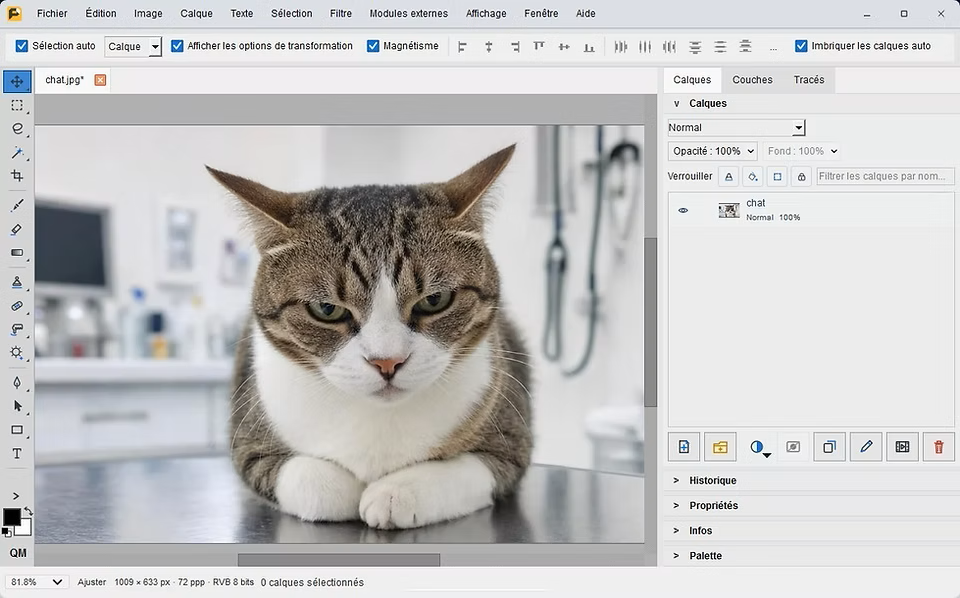Uncheck Afficher les options de transformation

(177, 46)
